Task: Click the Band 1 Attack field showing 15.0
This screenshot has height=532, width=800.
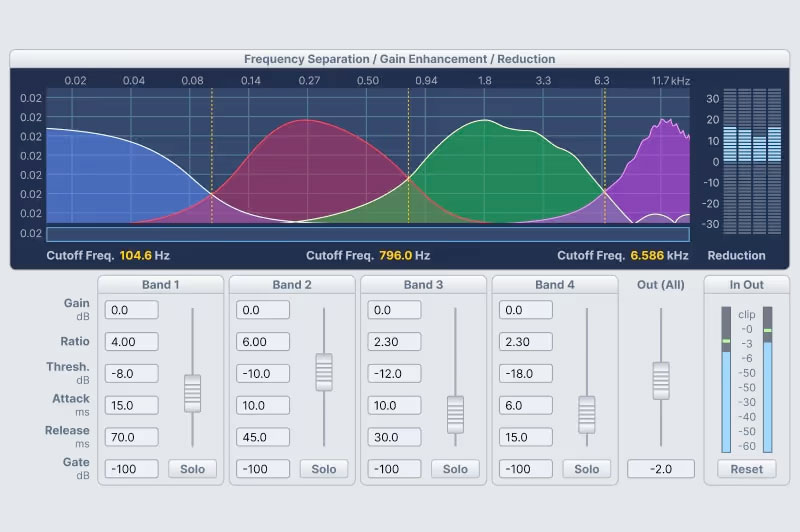Action: [x=132, y=406]
